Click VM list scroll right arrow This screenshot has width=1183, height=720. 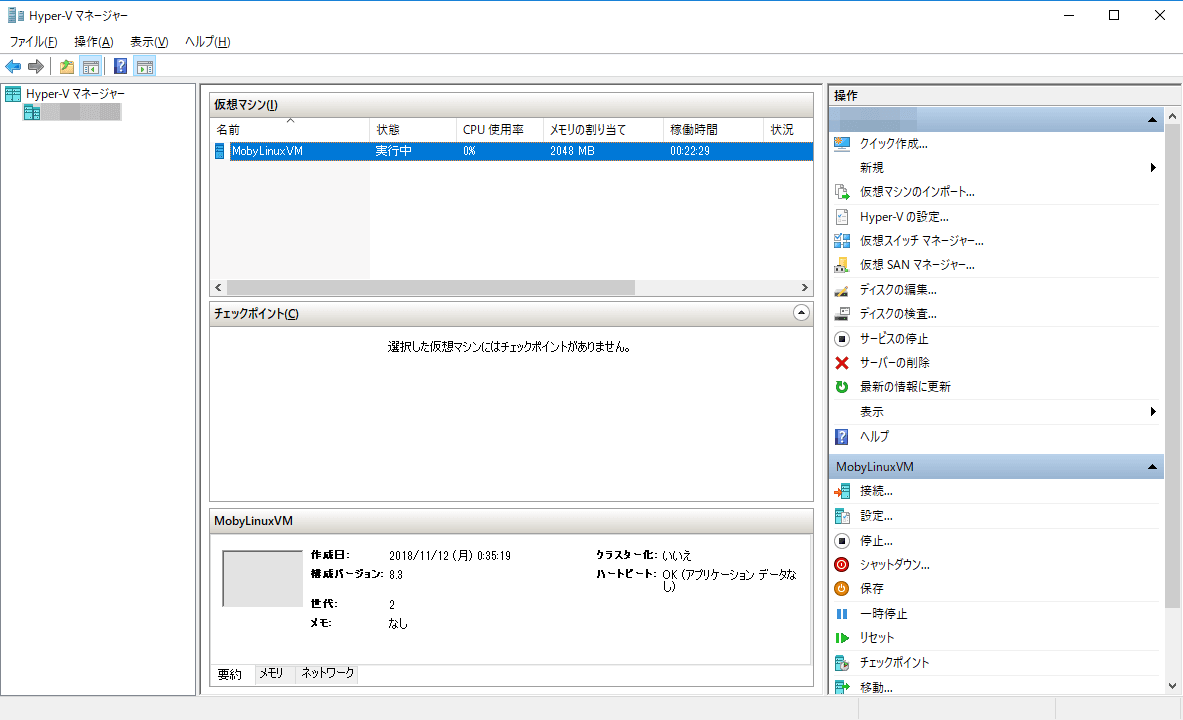804,288
